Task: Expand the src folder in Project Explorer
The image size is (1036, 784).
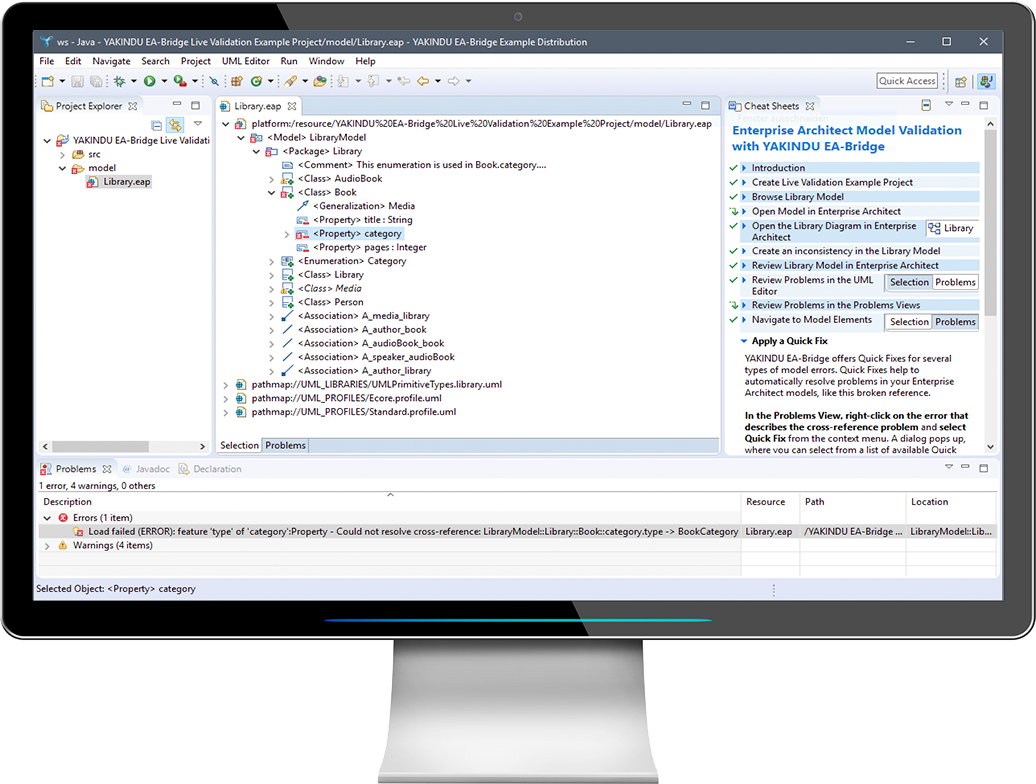Action: 63,155
